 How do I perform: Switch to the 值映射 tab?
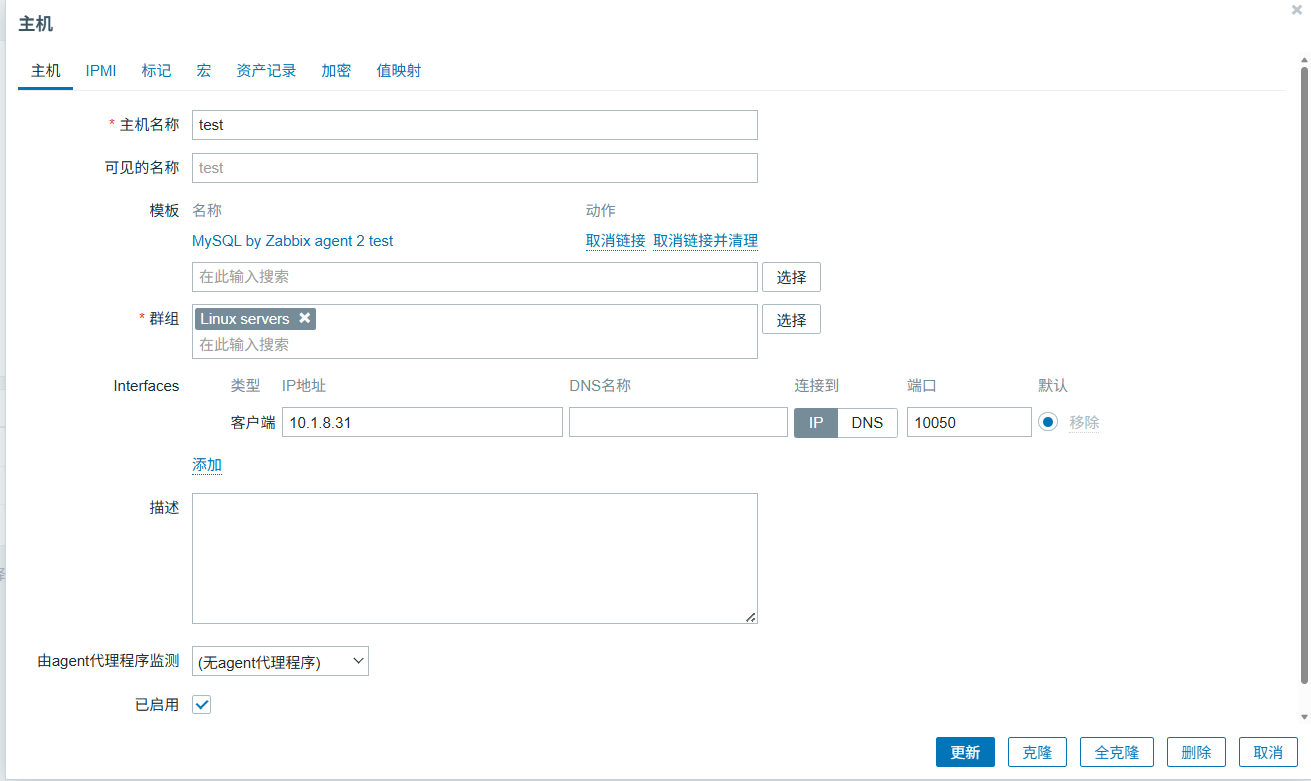(x=399, y=71)
